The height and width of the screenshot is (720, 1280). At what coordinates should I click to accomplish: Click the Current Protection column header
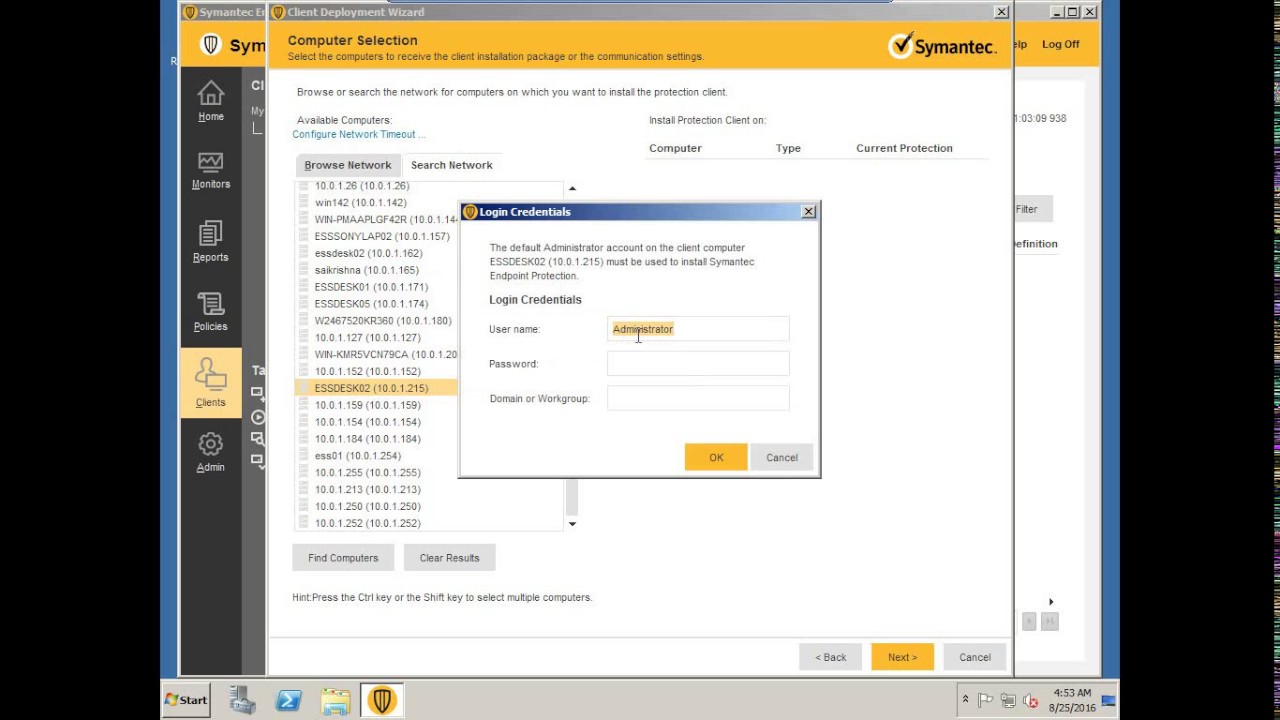904,148
